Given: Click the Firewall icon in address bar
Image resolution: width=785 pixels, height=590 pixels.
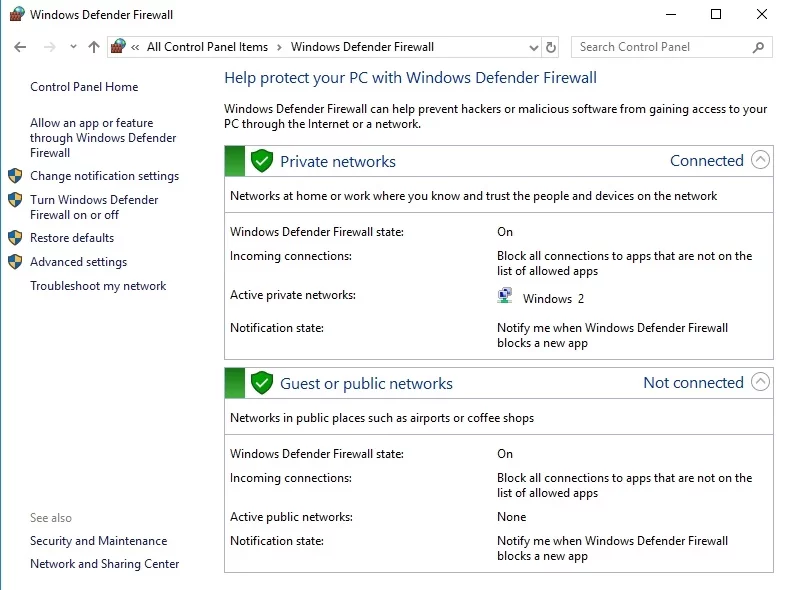Looking at the screenshot, I should coord(119,47).
